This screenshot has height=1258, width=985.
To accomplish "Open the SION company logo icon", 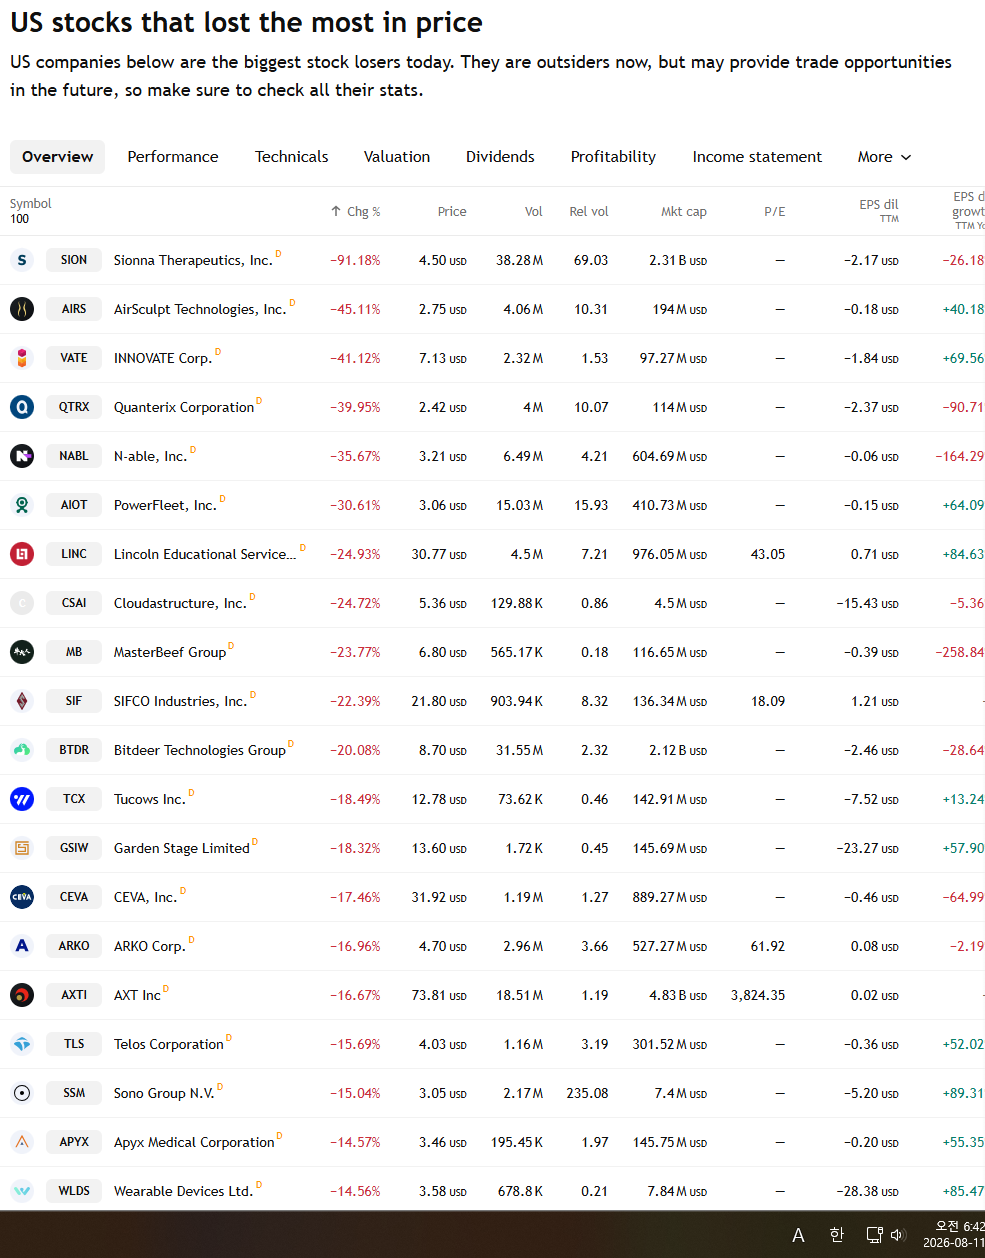I will pos(22,260).
